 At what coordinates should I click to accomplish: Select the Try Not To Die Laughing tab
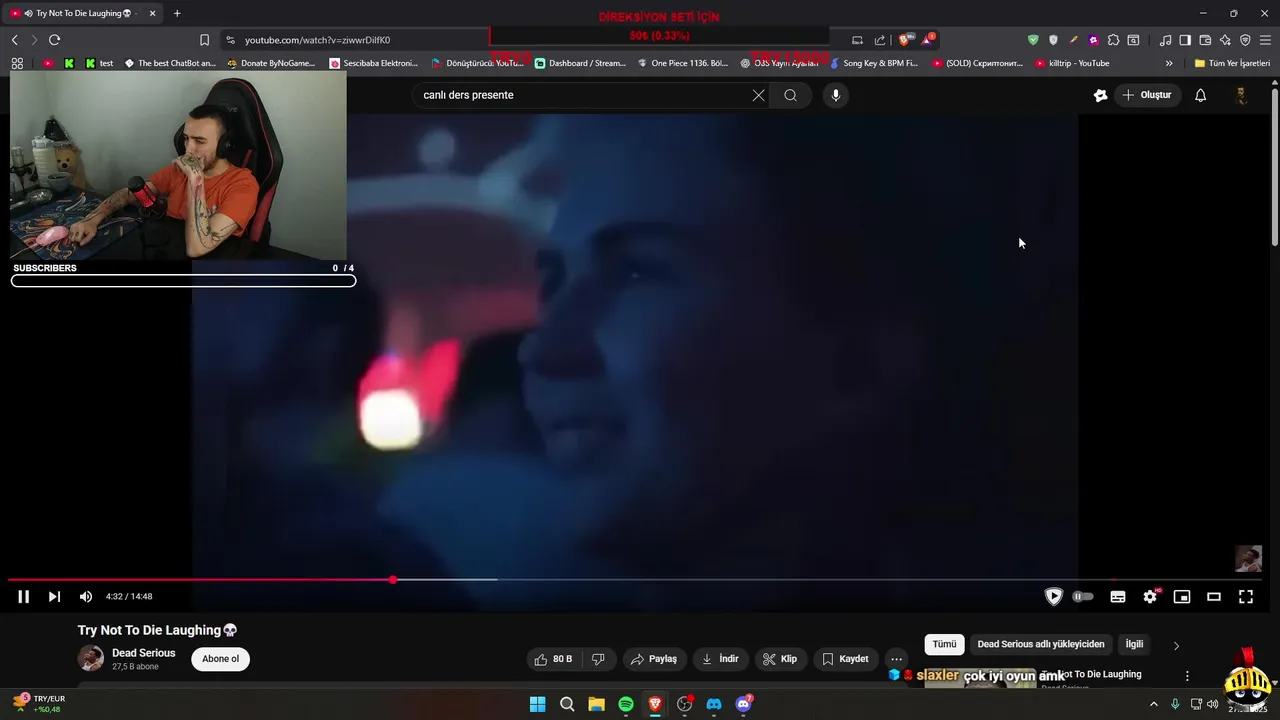tap(84, 13)
